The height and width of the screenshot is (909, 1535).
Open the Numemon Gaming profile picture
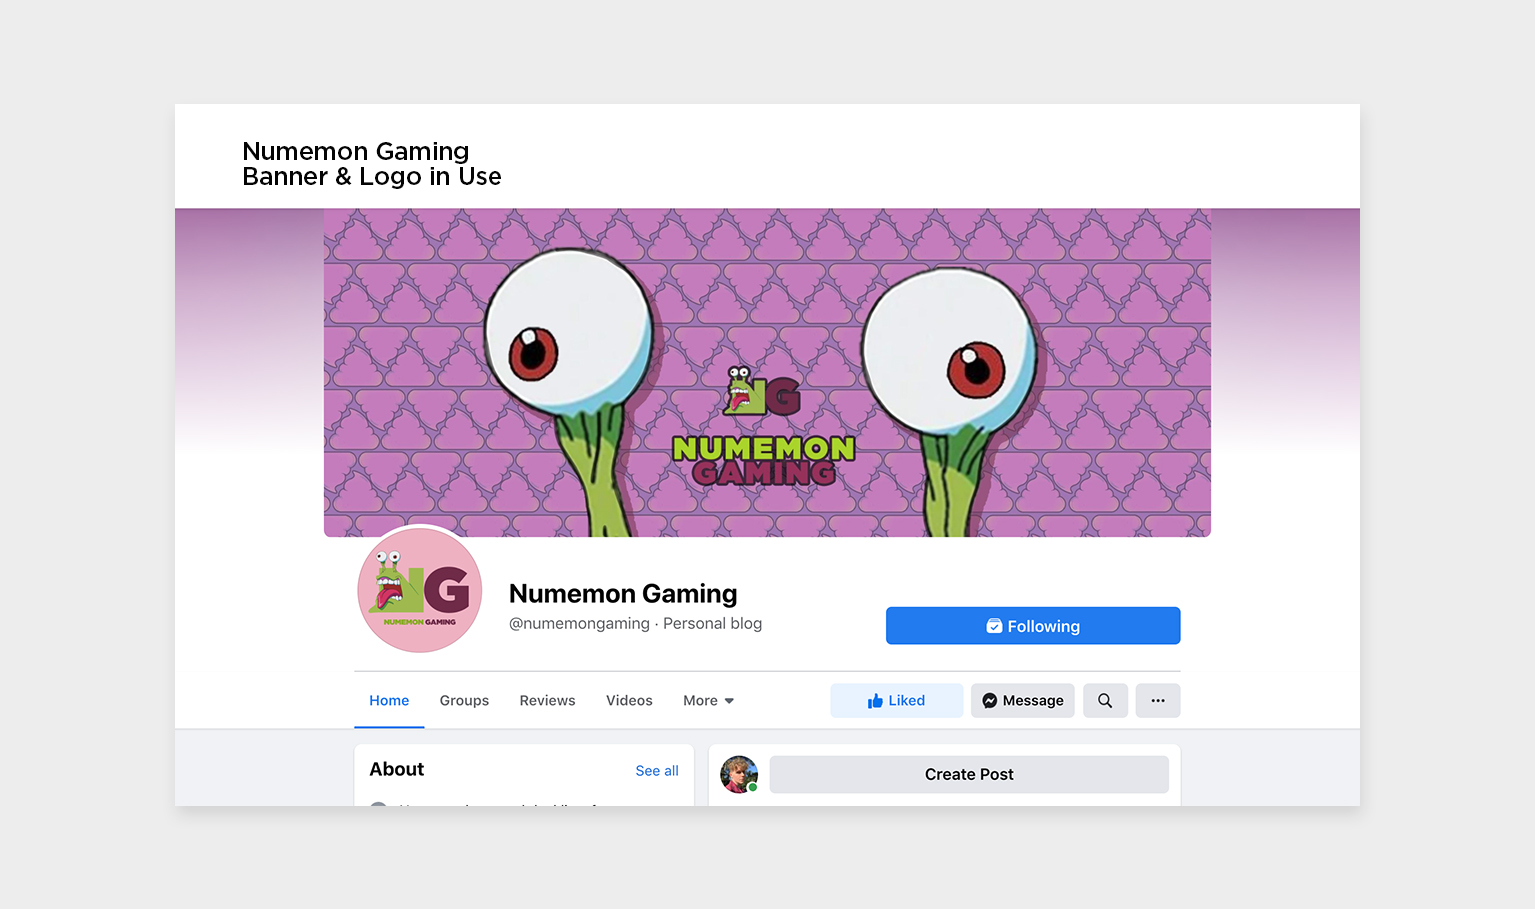(420, 590)
